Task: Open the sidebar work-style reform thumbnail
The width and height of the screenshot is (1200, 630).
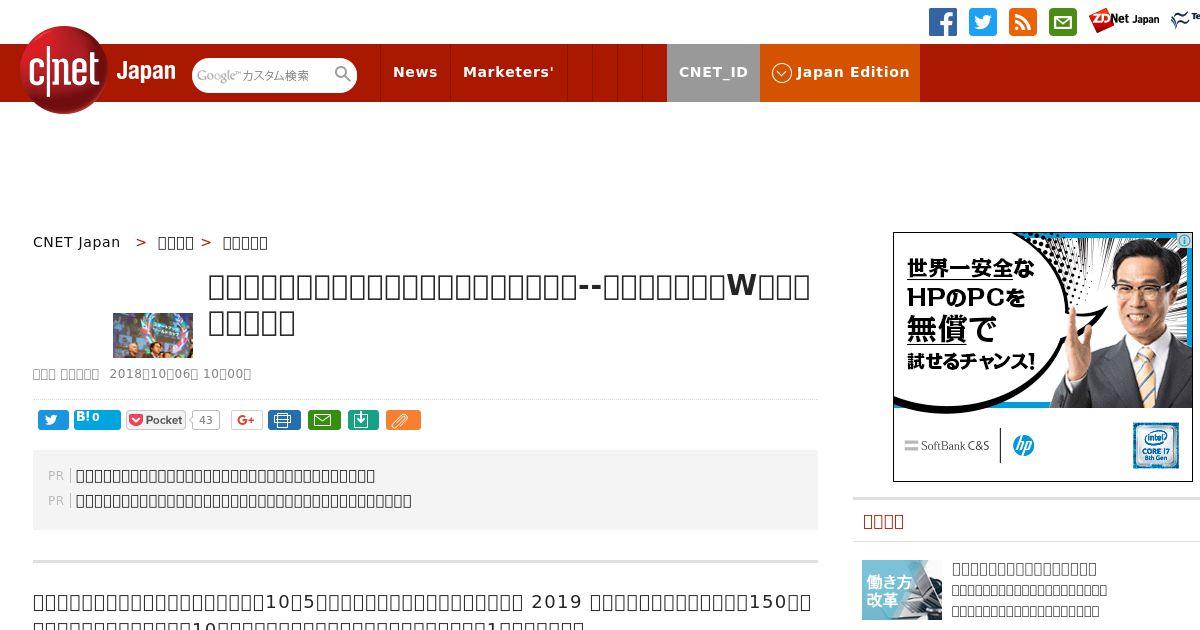Action: tap(902, 590)
